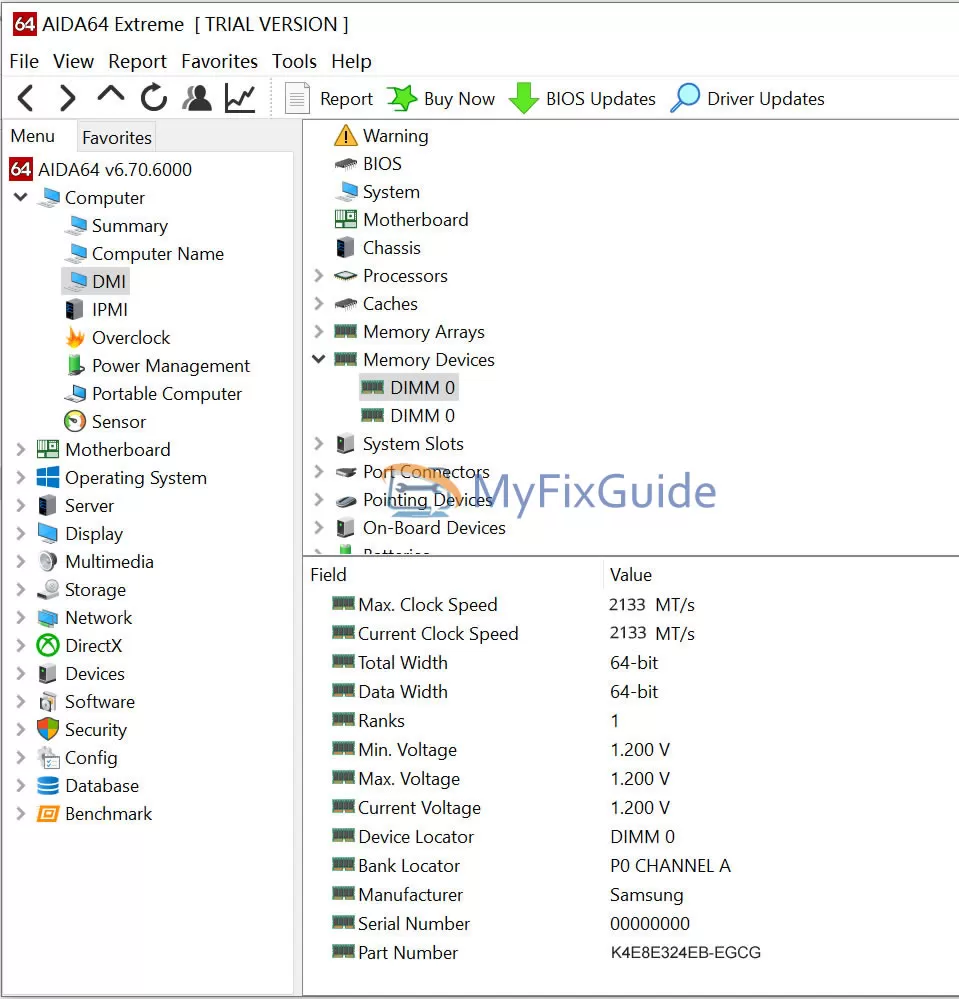
Task: Switch to the Menu tab
Action: 32,136
